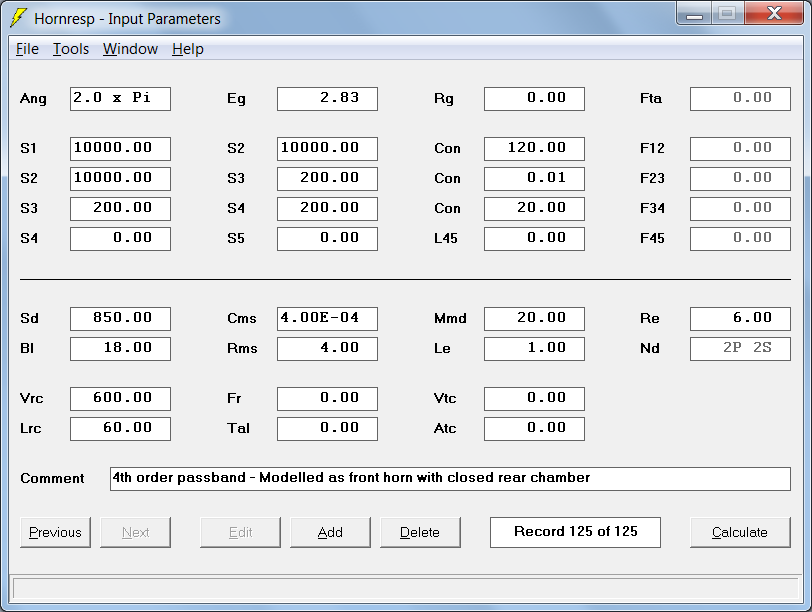Select the Sd field showing 850.00
This screenshot has width=812, height=612.
pos(120,318)
